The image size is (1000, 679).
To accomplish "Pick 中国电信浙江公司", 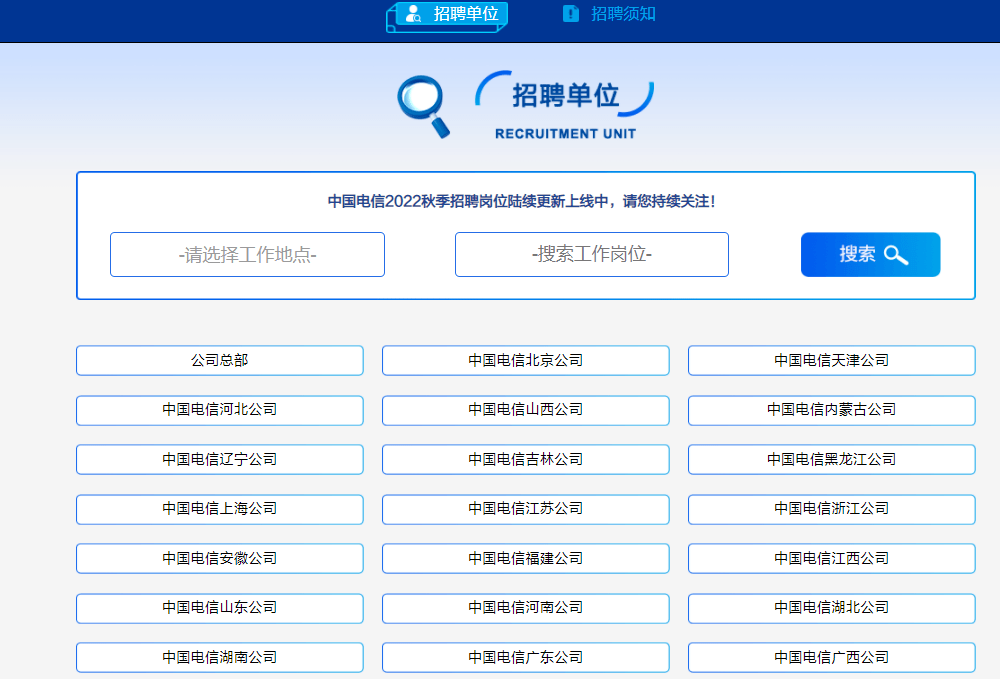I will coord(832,509).
